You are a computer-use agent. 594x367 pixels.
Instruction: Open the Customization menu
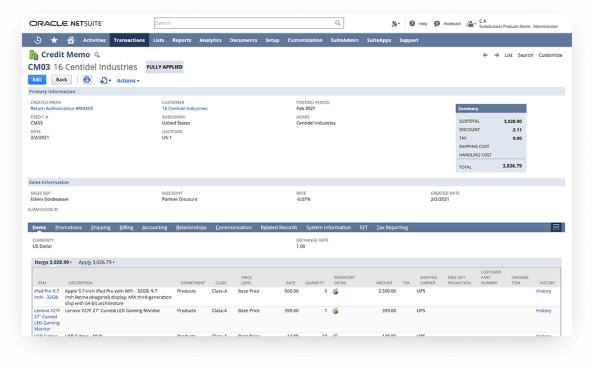pyautogui.click(x=305, y=40)
